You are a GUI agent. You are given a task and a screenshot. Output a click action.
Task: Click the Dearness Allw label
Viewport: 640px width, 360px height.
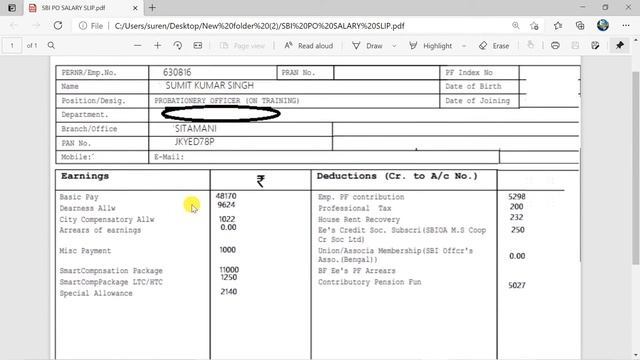click(x=87, y=208)
